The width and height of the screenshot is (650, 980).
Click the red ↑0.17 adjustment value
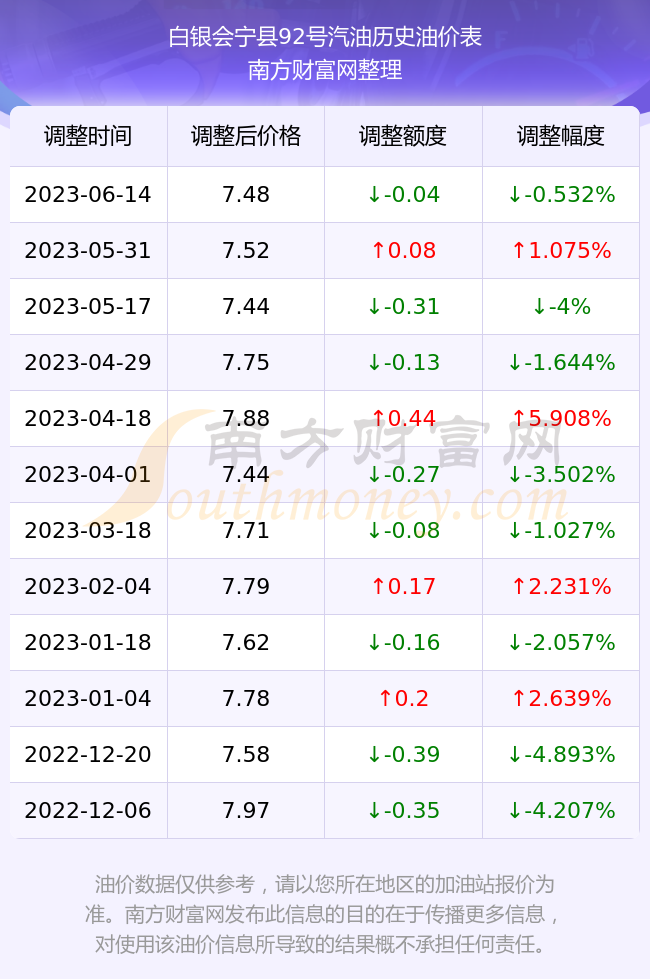pos(403,586)
